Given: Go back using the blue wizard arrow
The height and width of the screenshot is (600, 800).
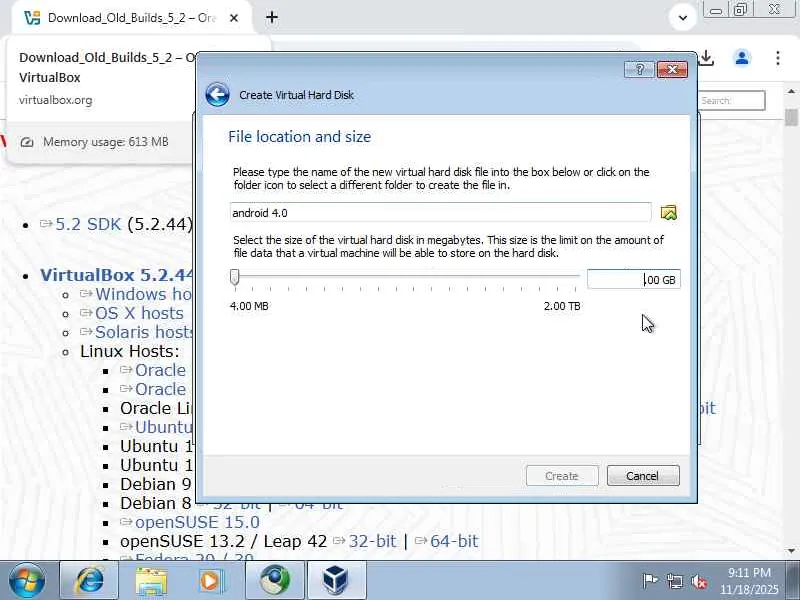Looking at the screenshot, I should [217, 95].
